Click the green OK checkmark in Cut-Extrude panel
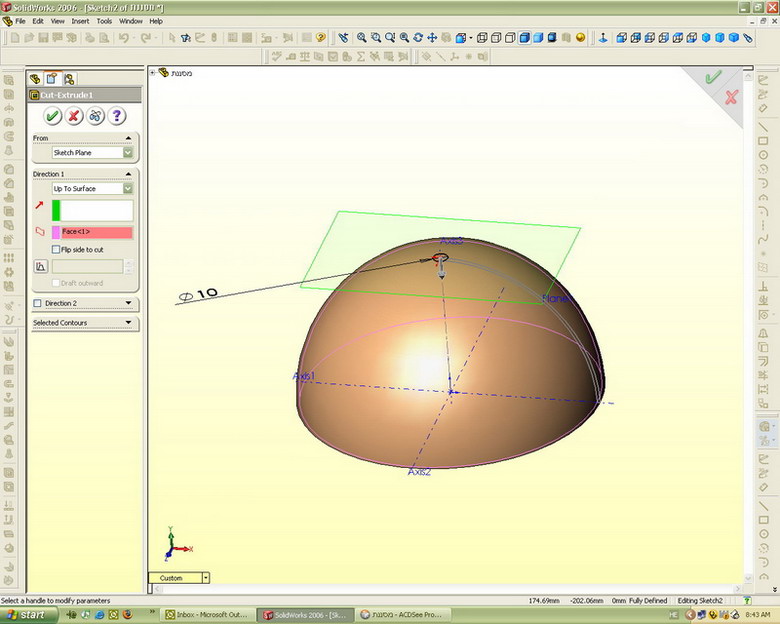This screenshot has height=624, width=780. pos(52,116)
